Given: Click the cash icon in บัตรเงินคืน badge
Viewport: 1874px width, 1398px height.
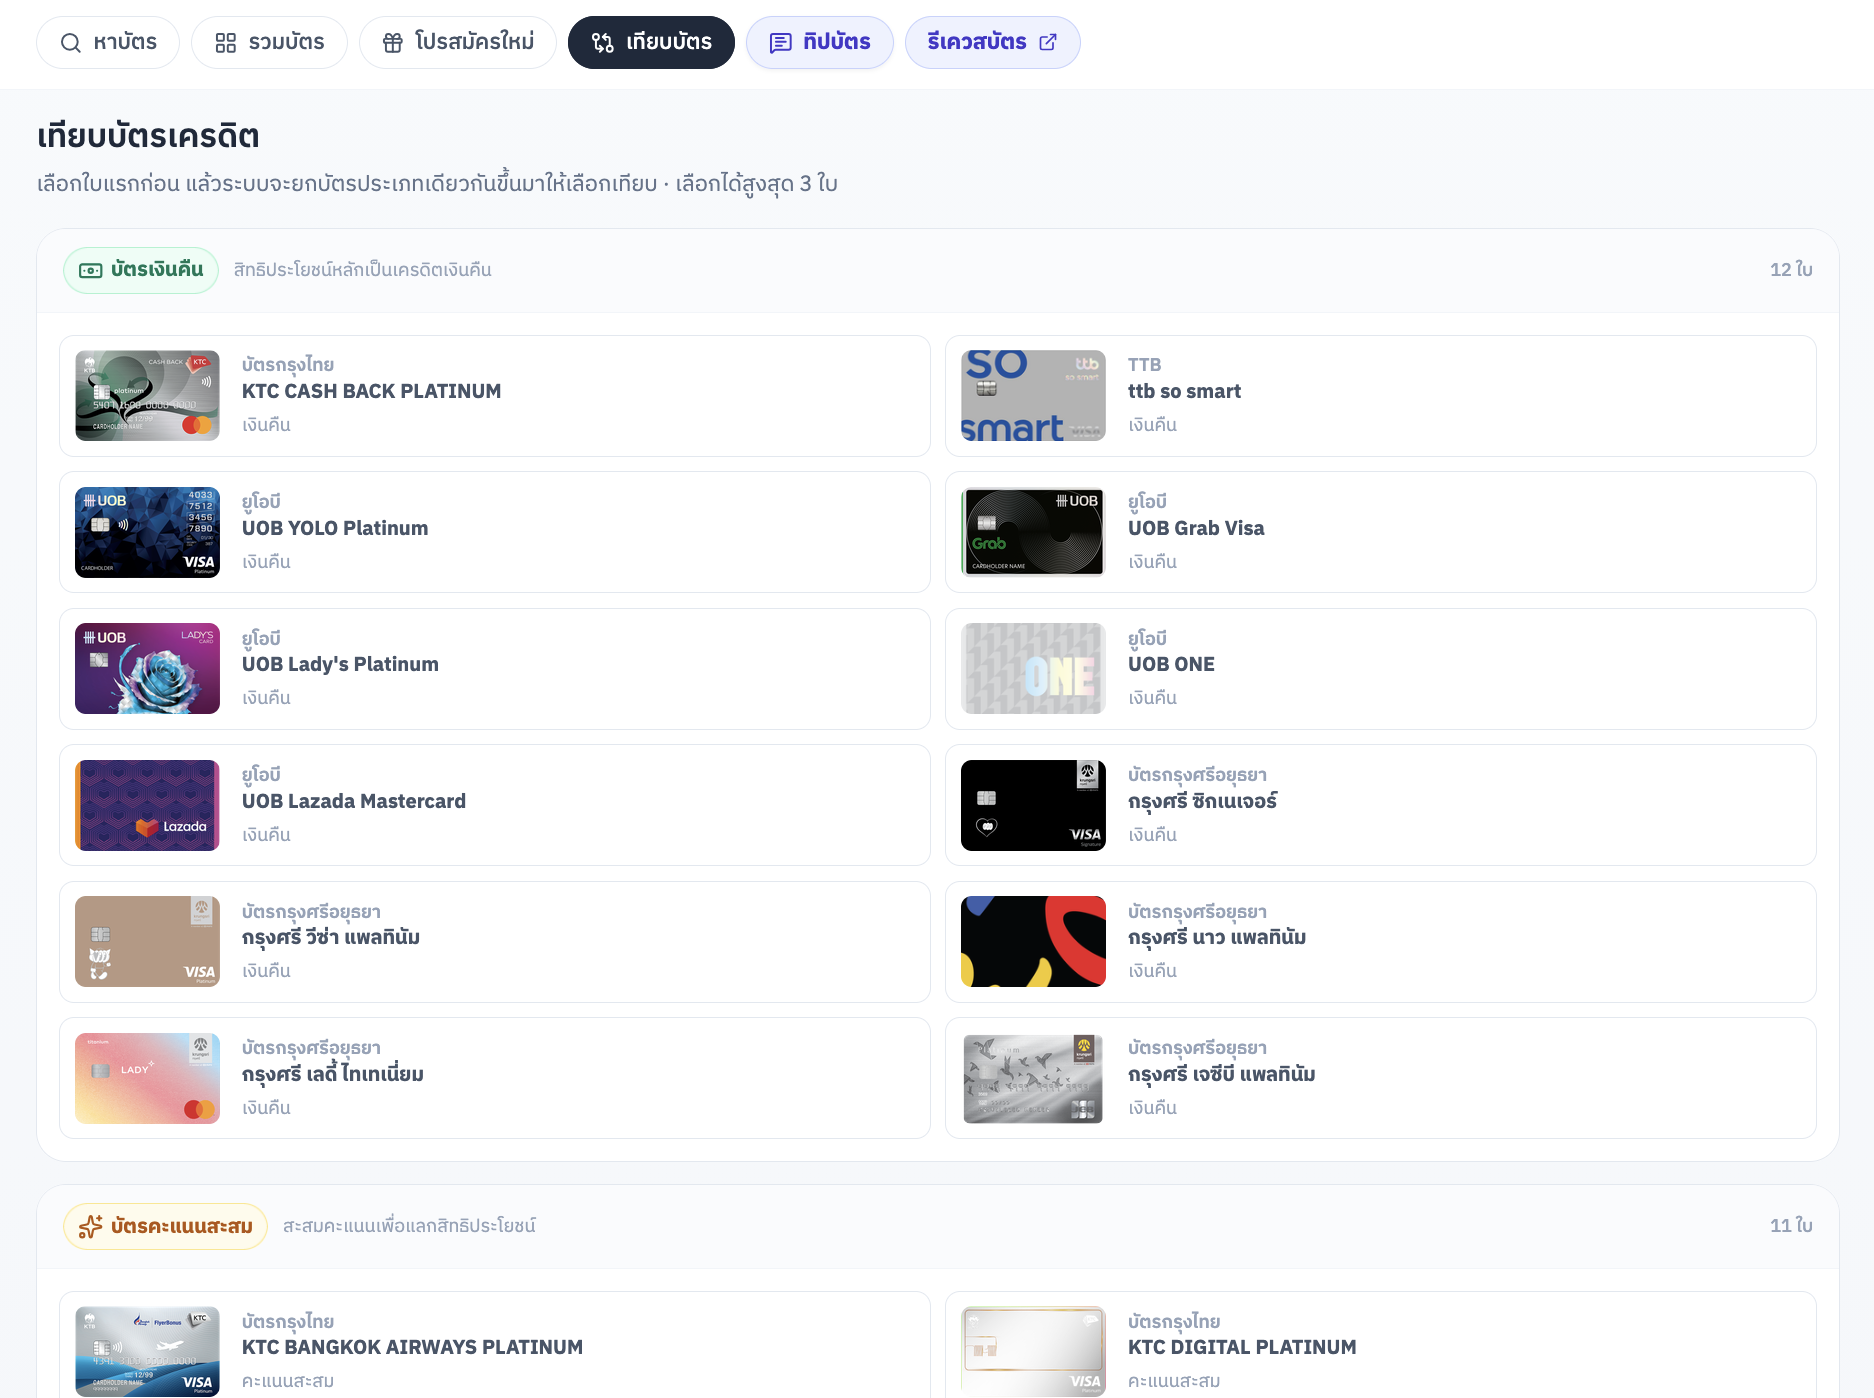Looking at the screenshot, I should pyautogui.click(x=91, y=270).
